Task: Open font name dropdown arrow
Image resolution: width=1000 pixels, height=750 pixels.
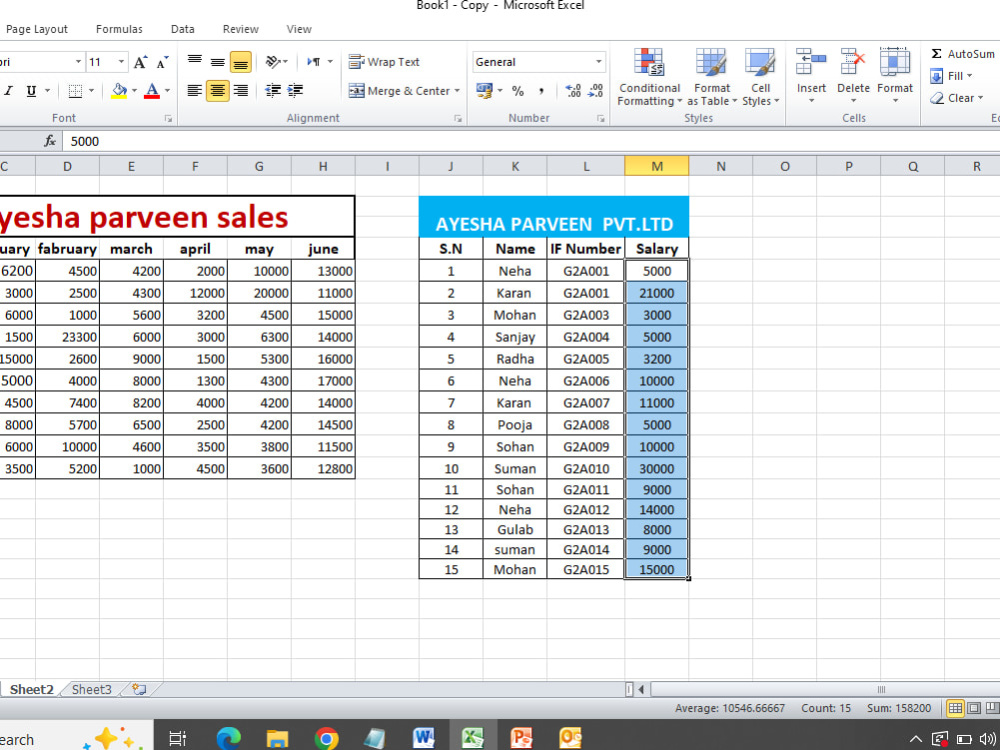Action: coord(78,62)
